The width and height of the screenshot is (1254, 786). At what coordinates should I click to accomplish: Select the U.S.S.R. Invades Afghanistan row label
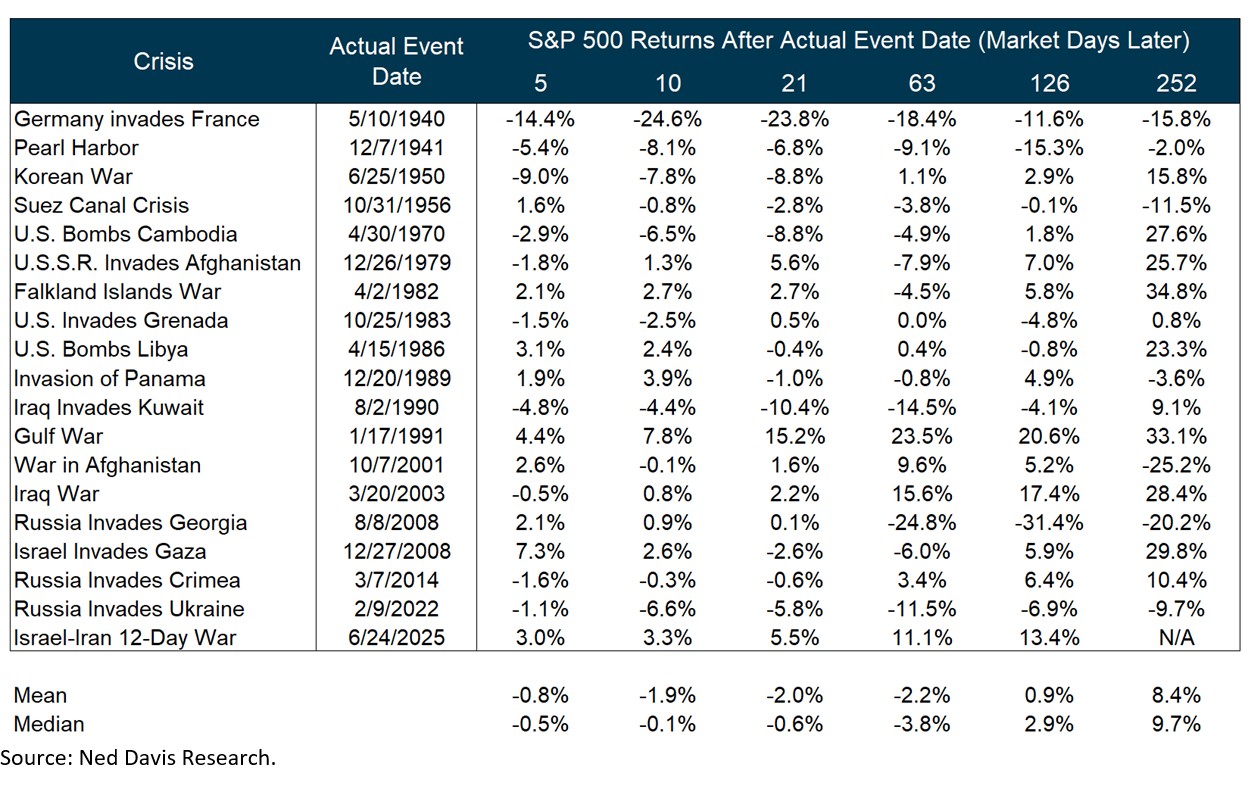158,263
